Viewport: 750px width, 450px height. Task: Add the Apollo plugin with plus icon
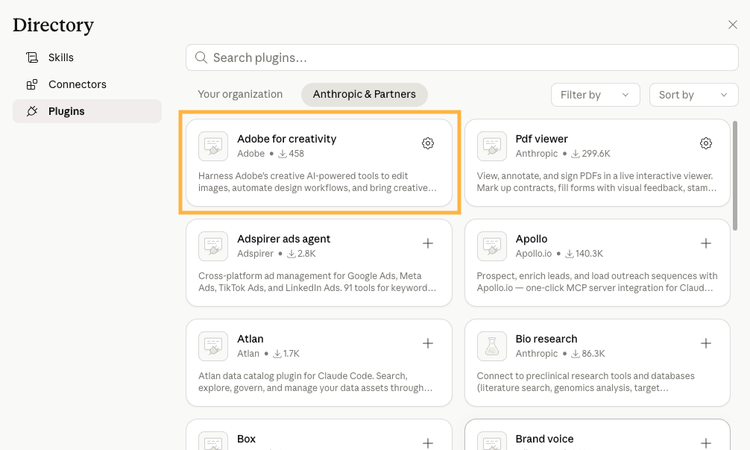tap(706, 243)
